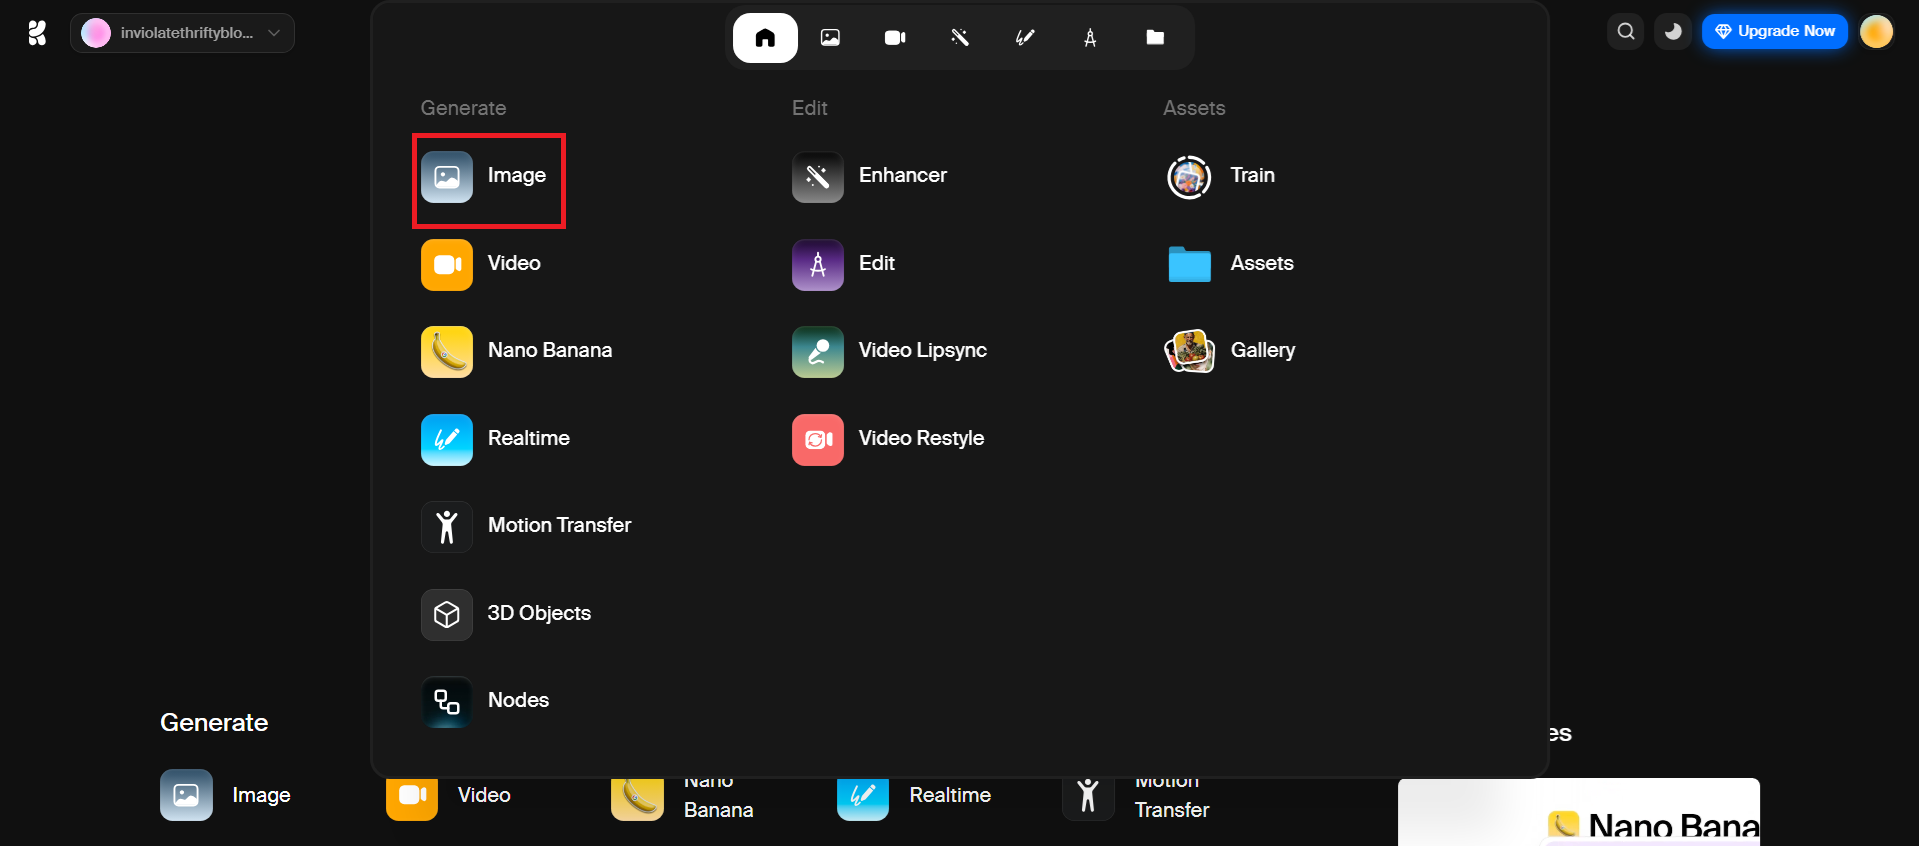Open Gallery from the Assets column

click(1230, 351)
